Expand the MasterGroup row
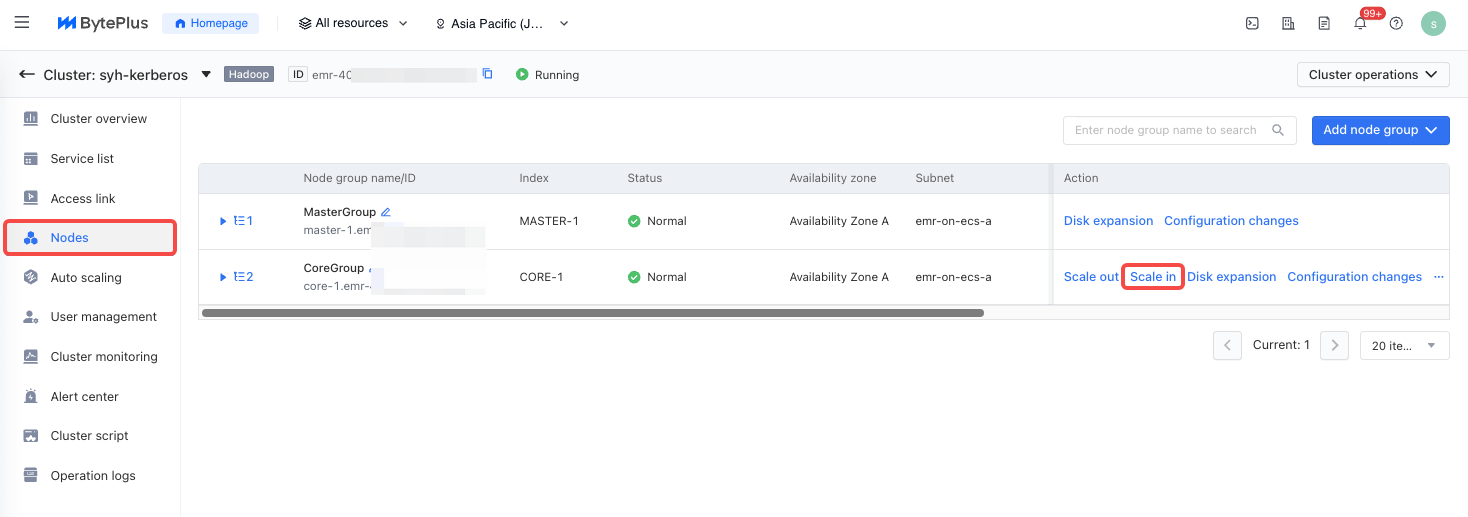This screenshot has height=517, width=1468. pos(224,221)
